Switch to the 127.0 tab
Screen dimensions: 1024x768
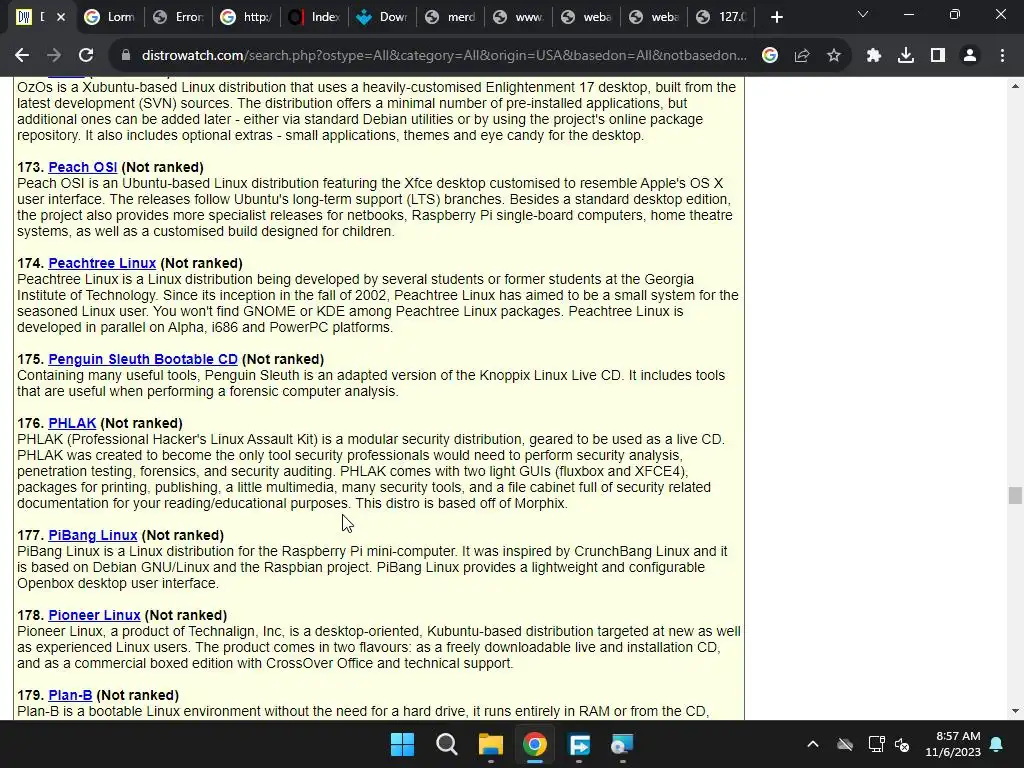722,17
